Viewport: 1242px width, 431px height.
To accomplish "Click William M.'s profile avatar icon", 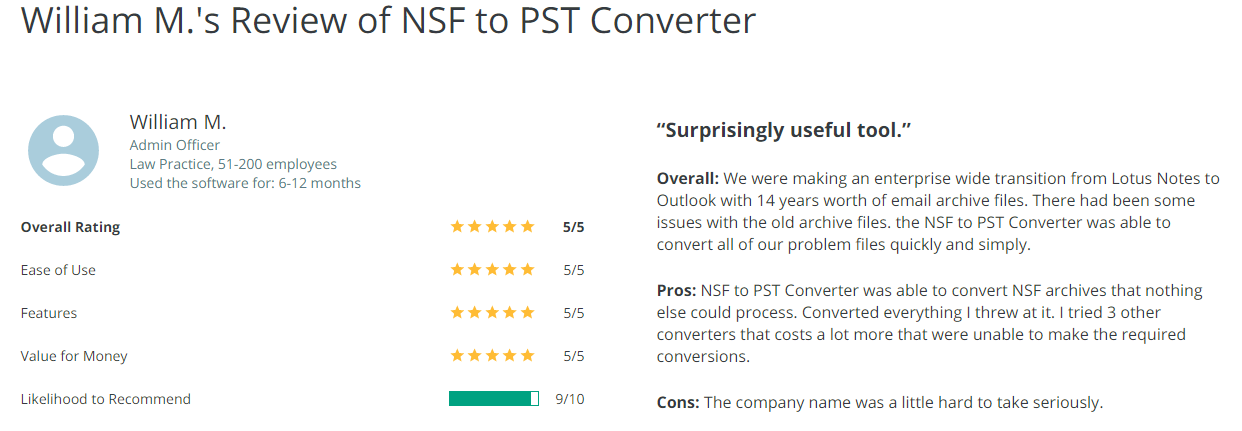I will click(x=64, y=151).
